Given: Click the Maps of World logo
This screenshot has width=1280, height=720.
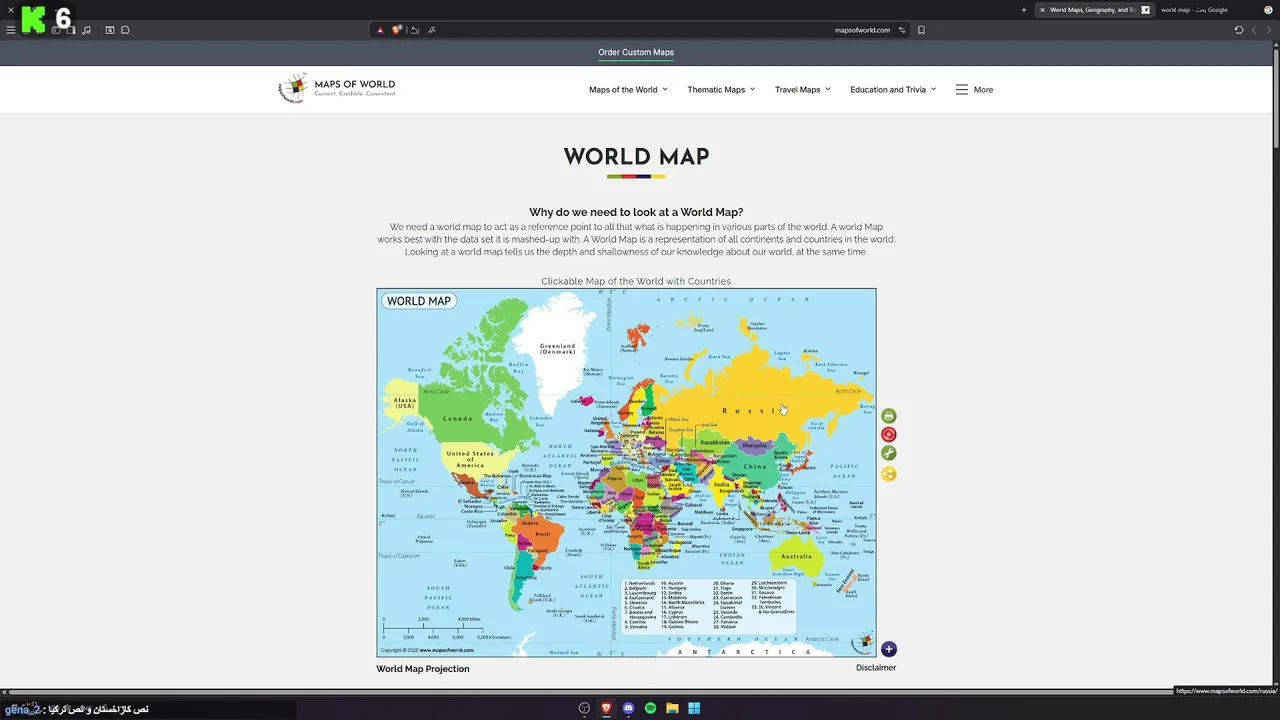Looking at the screenshot, I should pyautogui.click(x=337, y=89).
